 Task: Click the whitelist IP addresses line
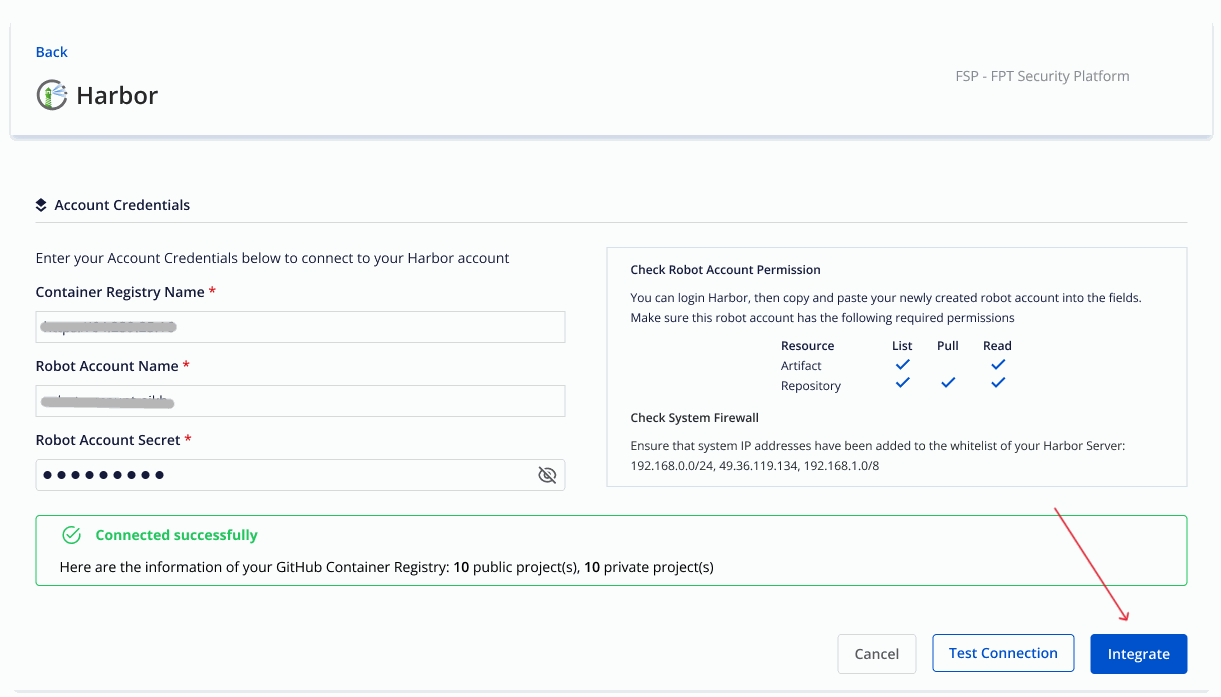pyautogui.click(x=755, y=466)
